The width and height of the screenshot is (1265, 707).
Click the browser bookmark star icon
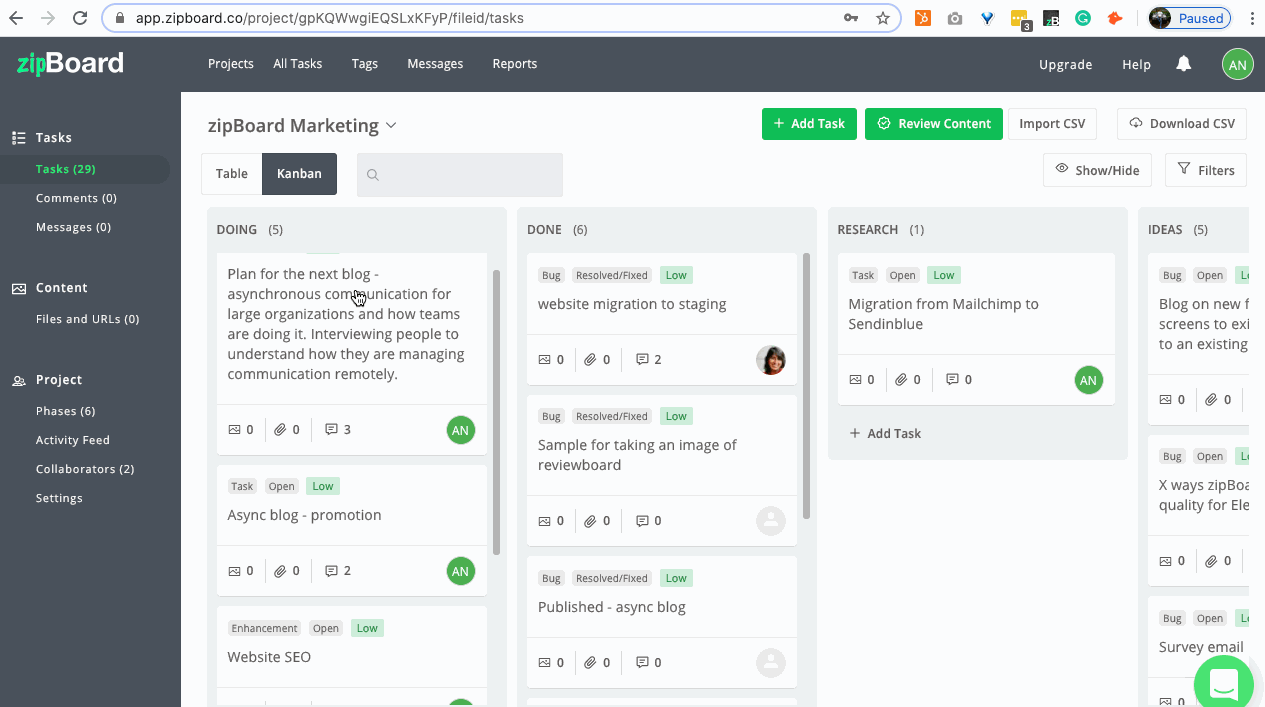pos(882,18)
